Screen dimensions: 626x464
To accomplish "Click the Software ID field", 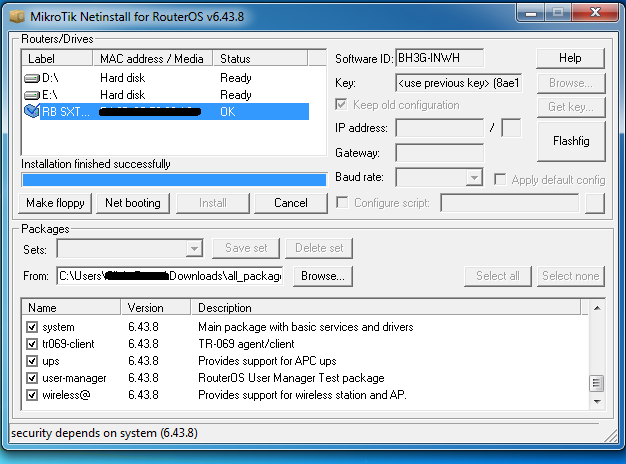I will [x=440, y=58].
